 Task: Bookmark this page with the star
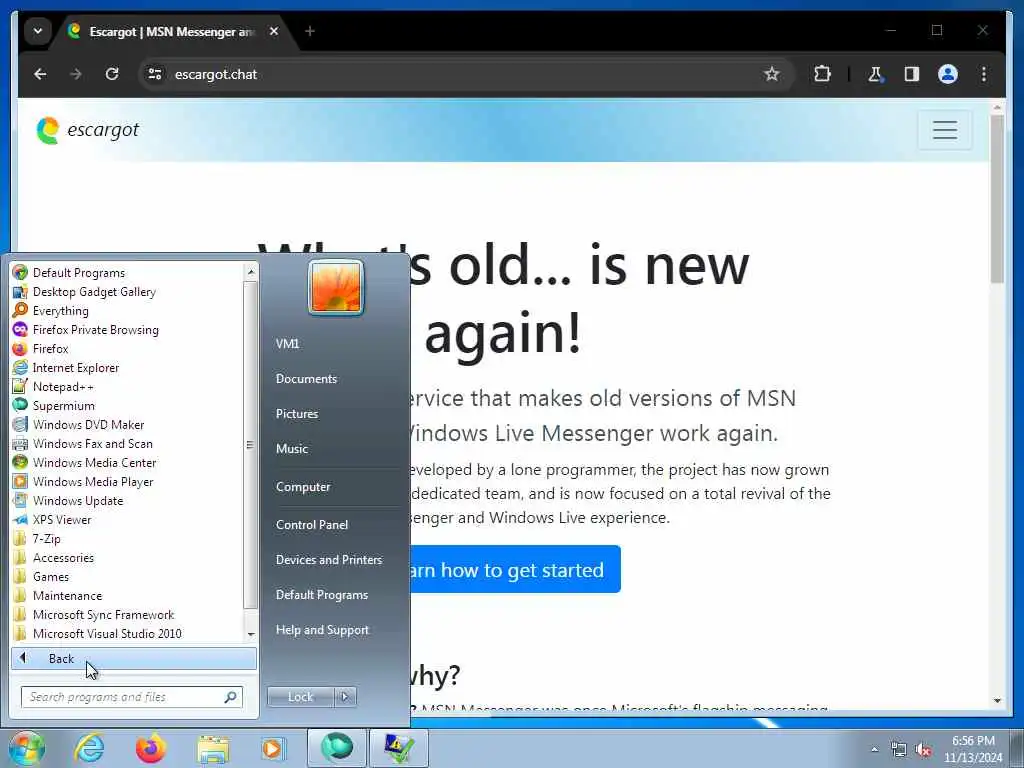pos(772,74)
